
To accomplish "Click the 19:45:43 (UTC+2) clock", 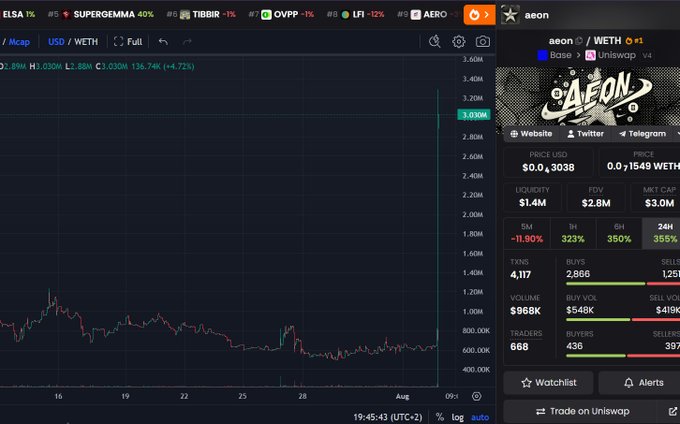I will pos(387,417).
